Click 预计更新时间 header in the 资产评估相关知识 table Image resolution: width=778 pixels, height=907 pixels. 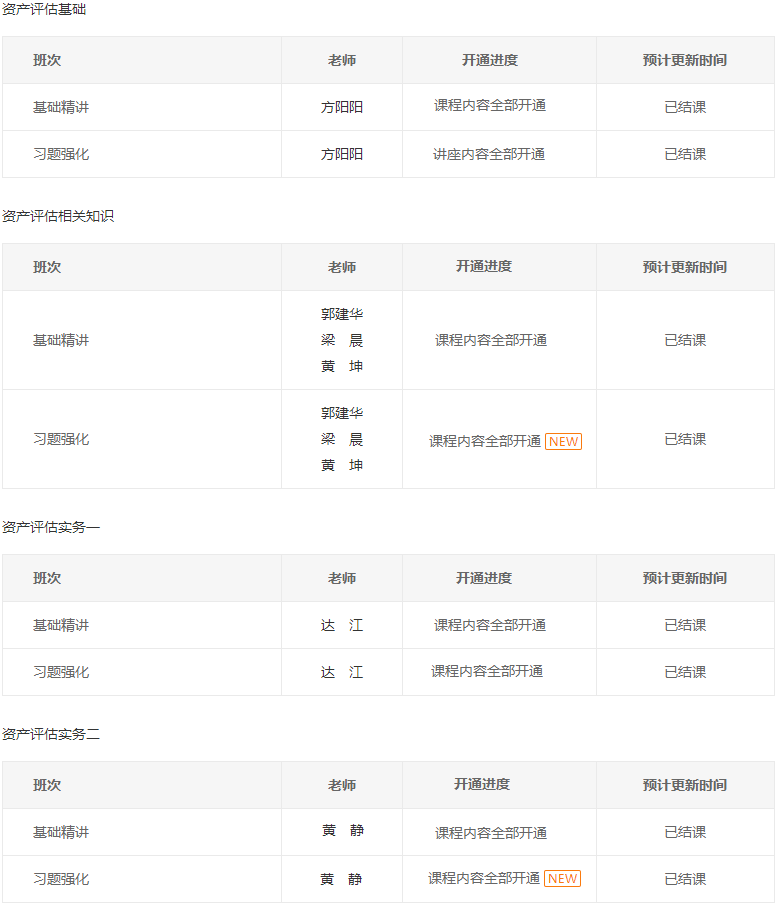[x=685, y=267]
